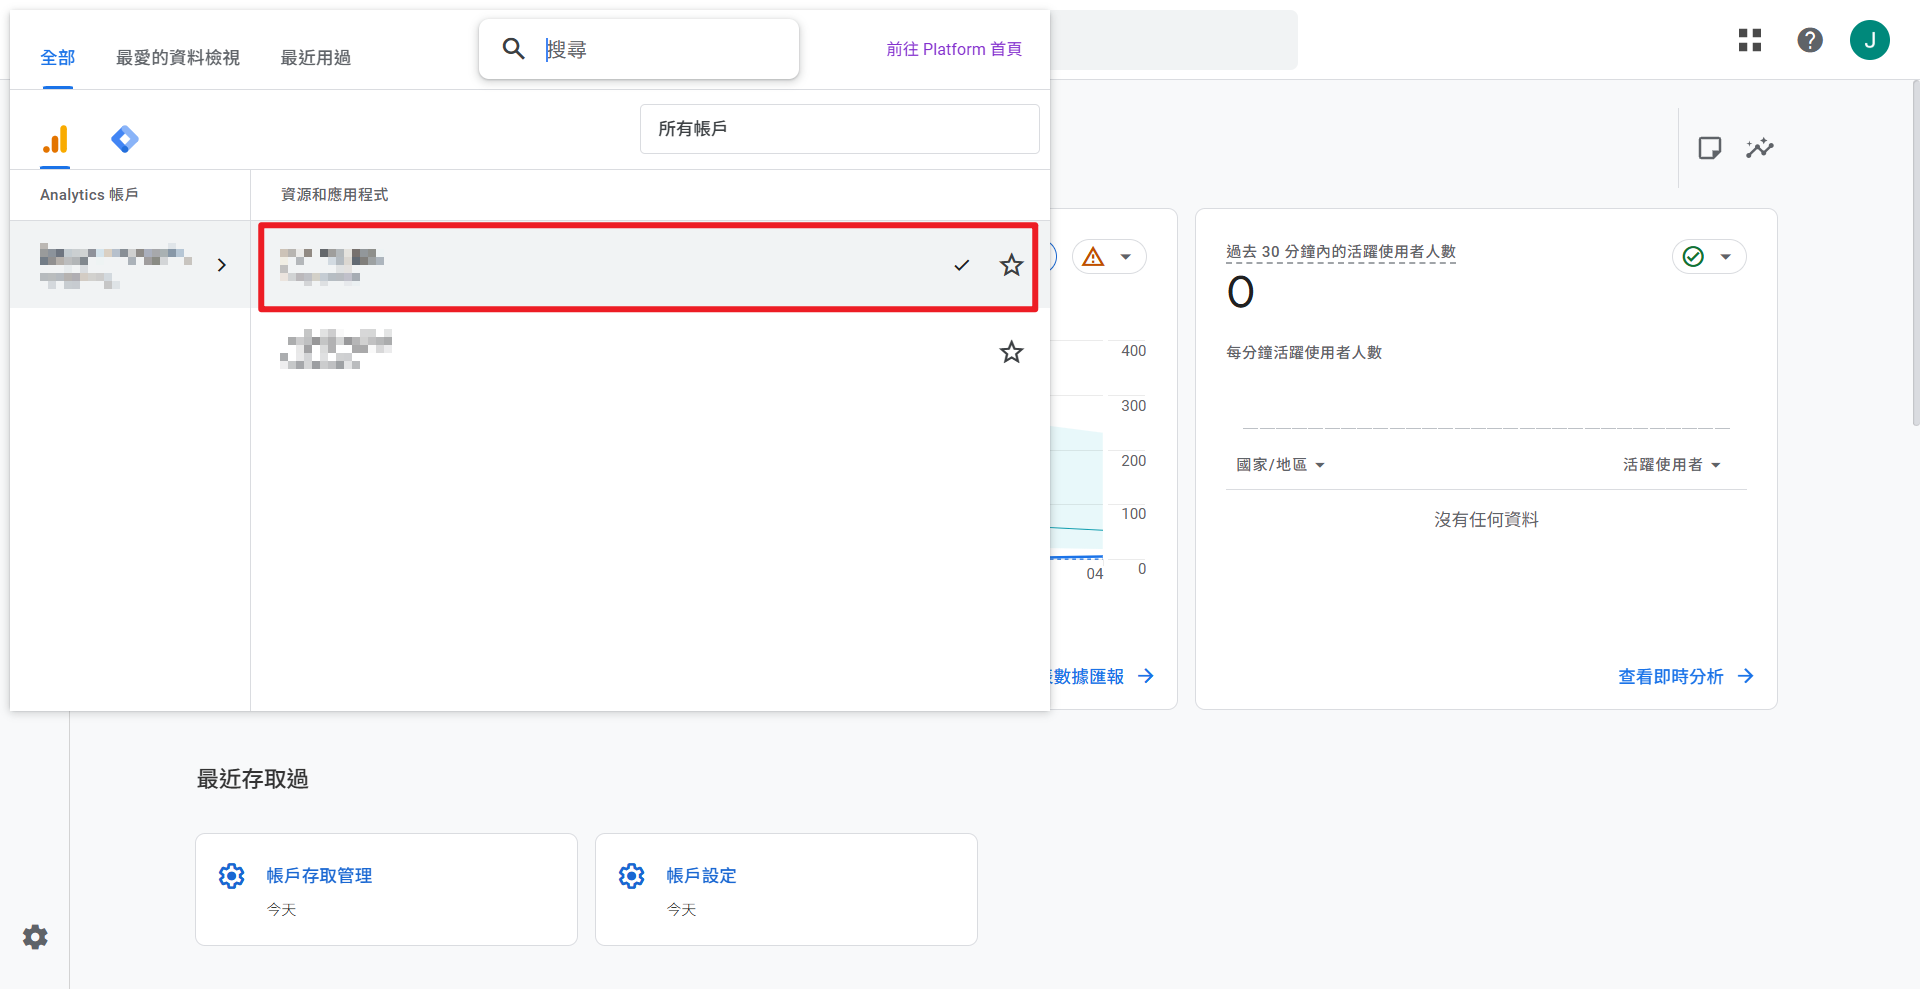The image size is (1920, 989).
Task: Switch to the Google Tag Manager icon
Action: [124, 140]
